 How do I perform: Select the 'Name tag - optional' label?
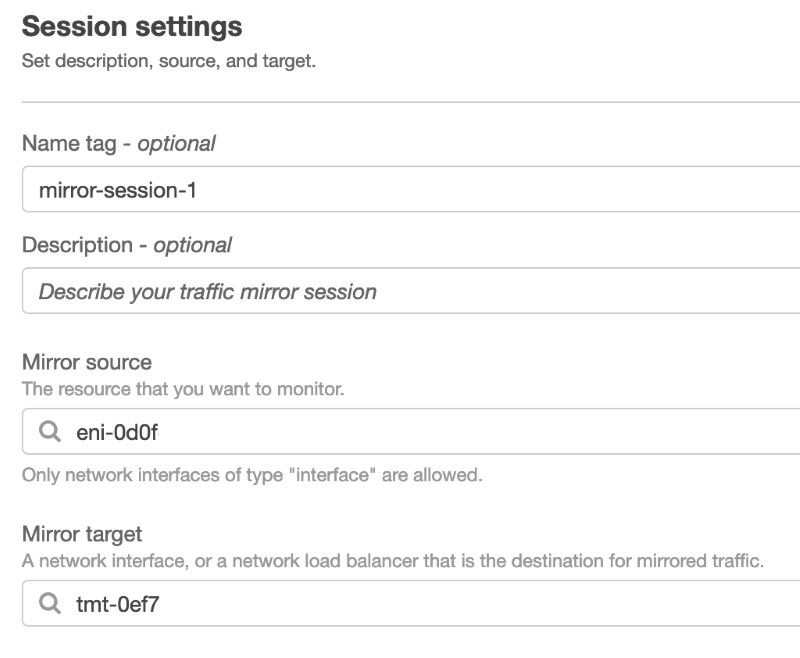click(x=118, y=143)
